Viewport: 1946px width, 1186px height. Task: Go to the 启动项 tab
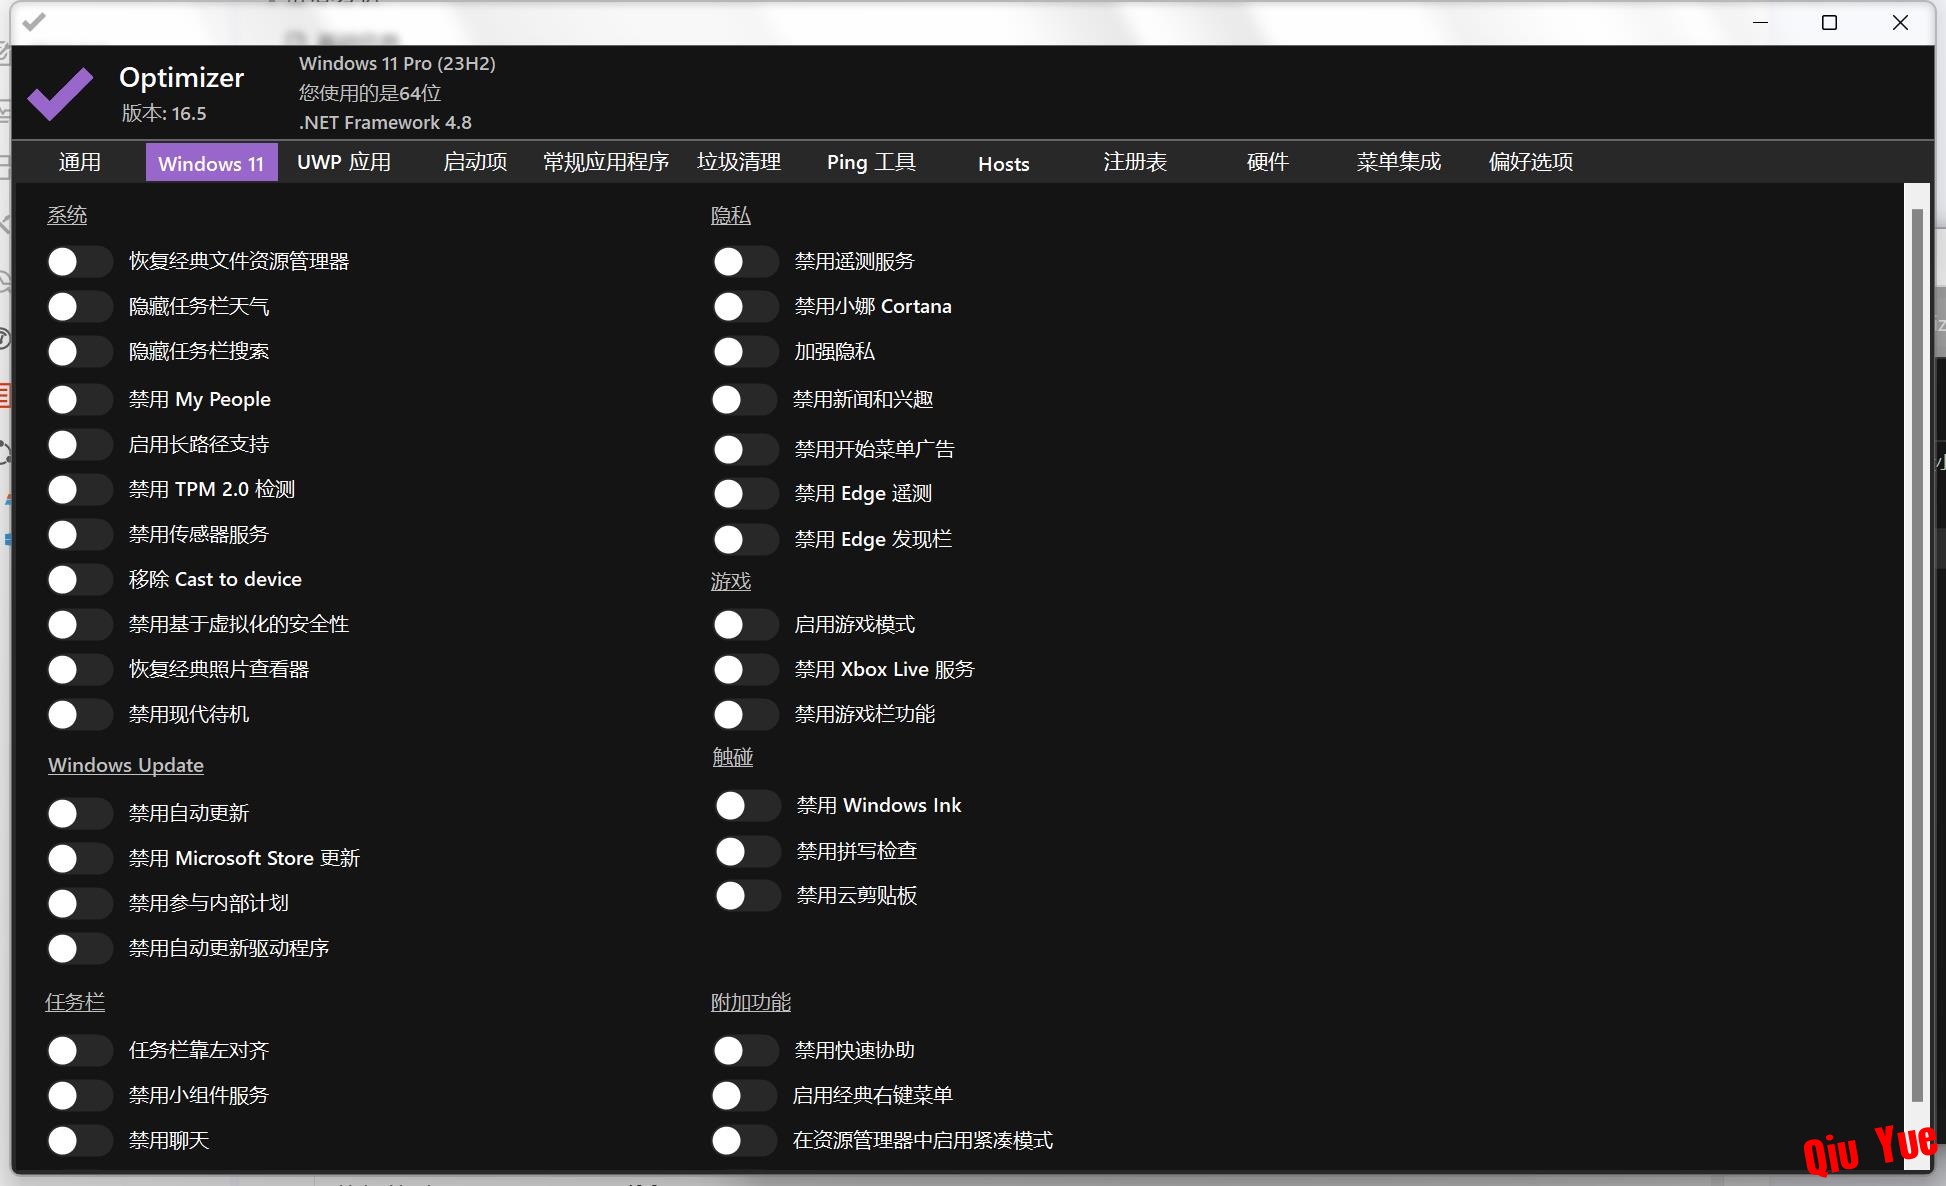475,162
